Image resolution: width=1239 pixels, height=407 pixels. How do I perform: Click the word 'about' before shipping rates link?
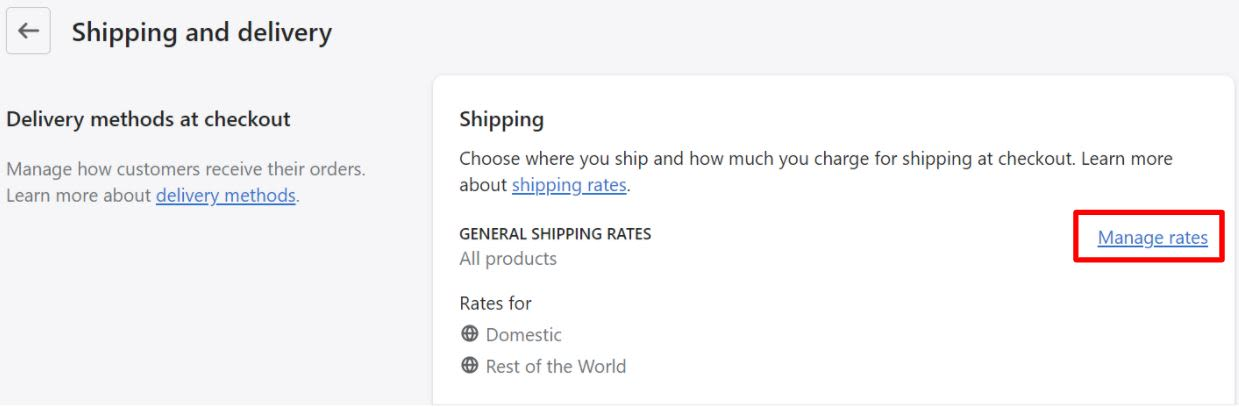pos(483,185)
